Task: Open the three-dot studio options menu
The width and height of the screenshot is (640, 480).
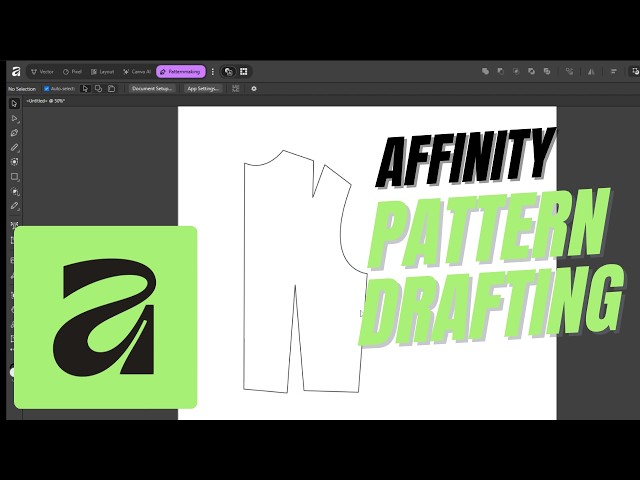Action: 213,72
